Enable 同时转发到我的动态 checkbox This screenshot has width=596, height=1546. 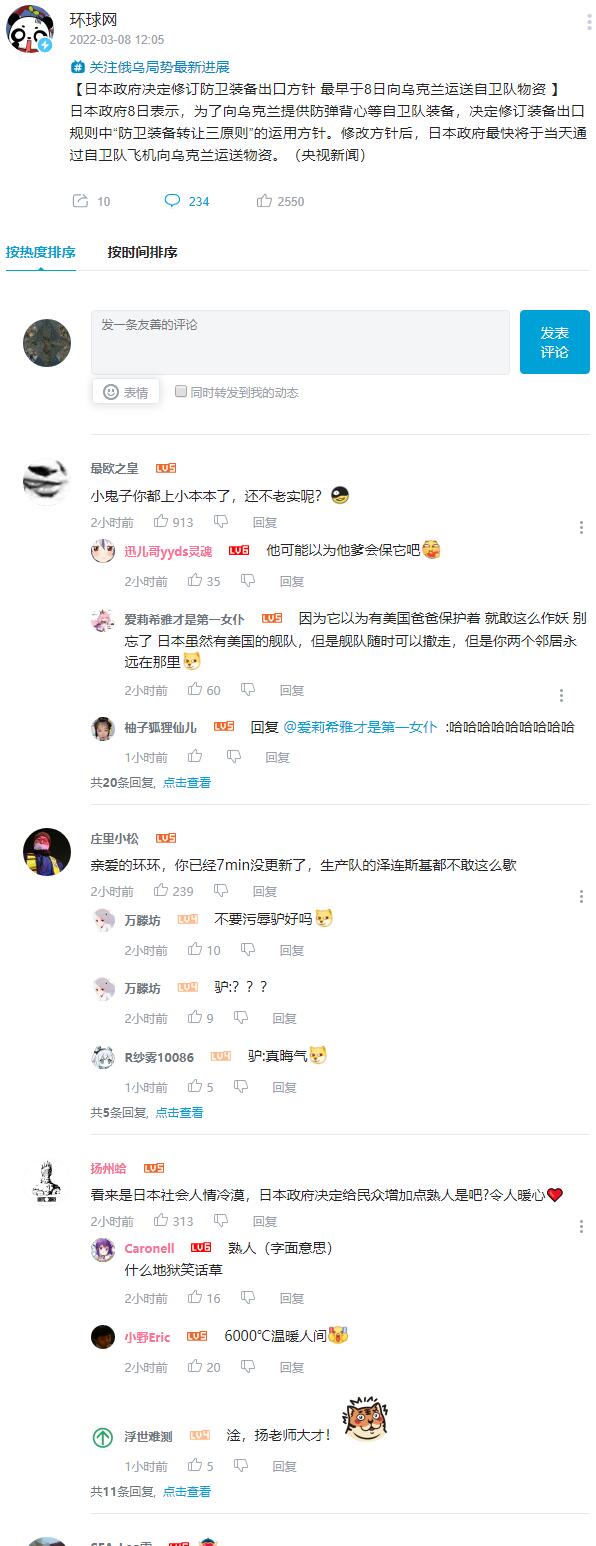(181, 392)
